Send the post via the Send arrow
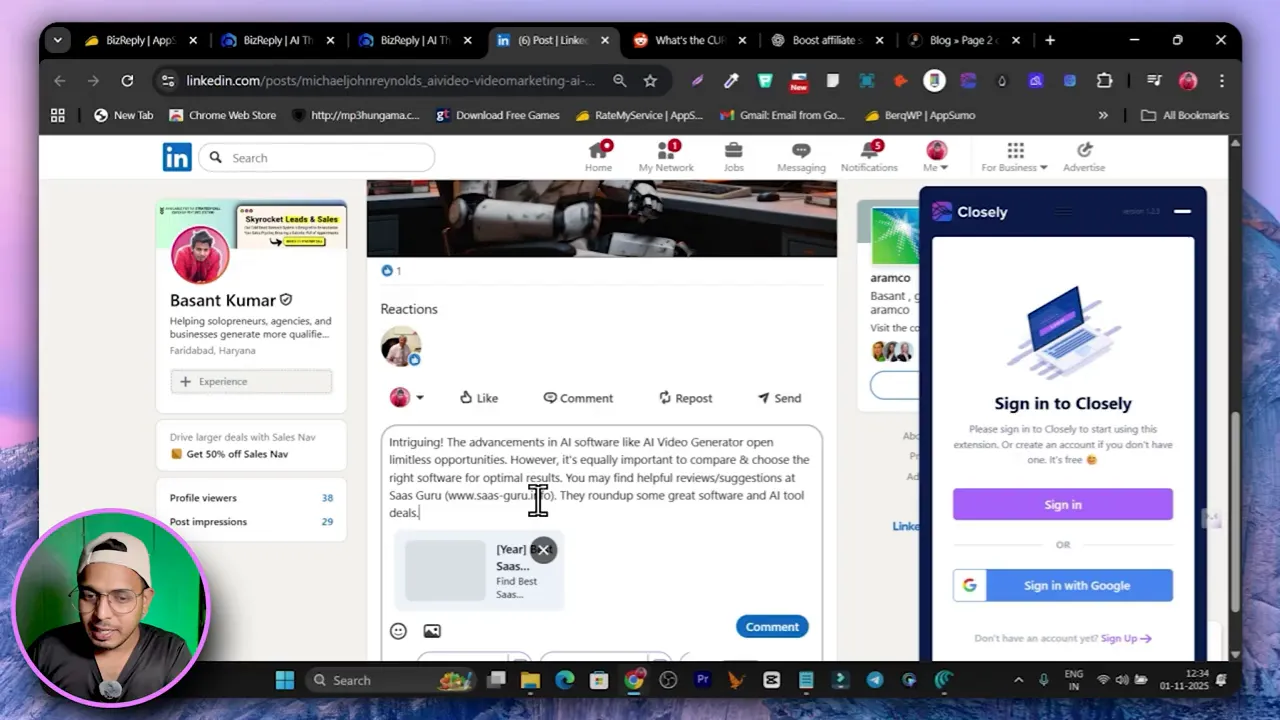 (x=779, y=397)
